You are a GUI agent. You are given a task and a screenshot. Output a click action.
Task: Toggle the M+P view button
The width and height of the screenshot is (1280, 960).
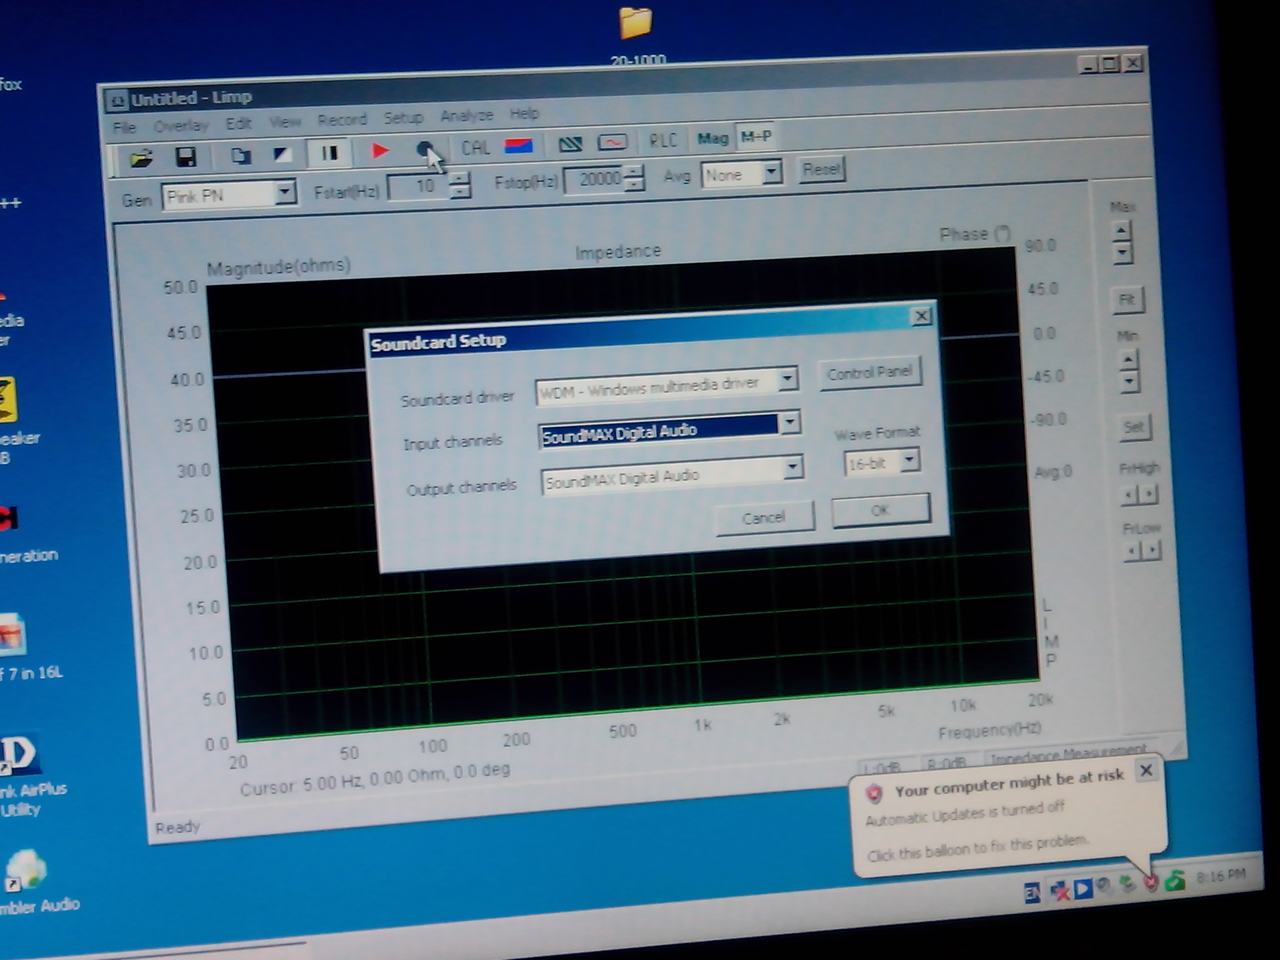(x=756, y=137)
